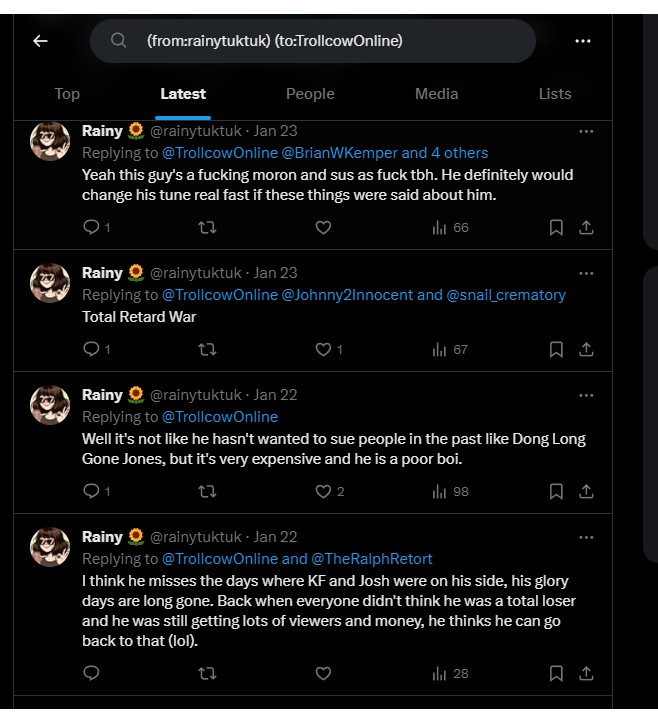View analytics showing 66 views
658x724 pixels.
pos(450,227)
